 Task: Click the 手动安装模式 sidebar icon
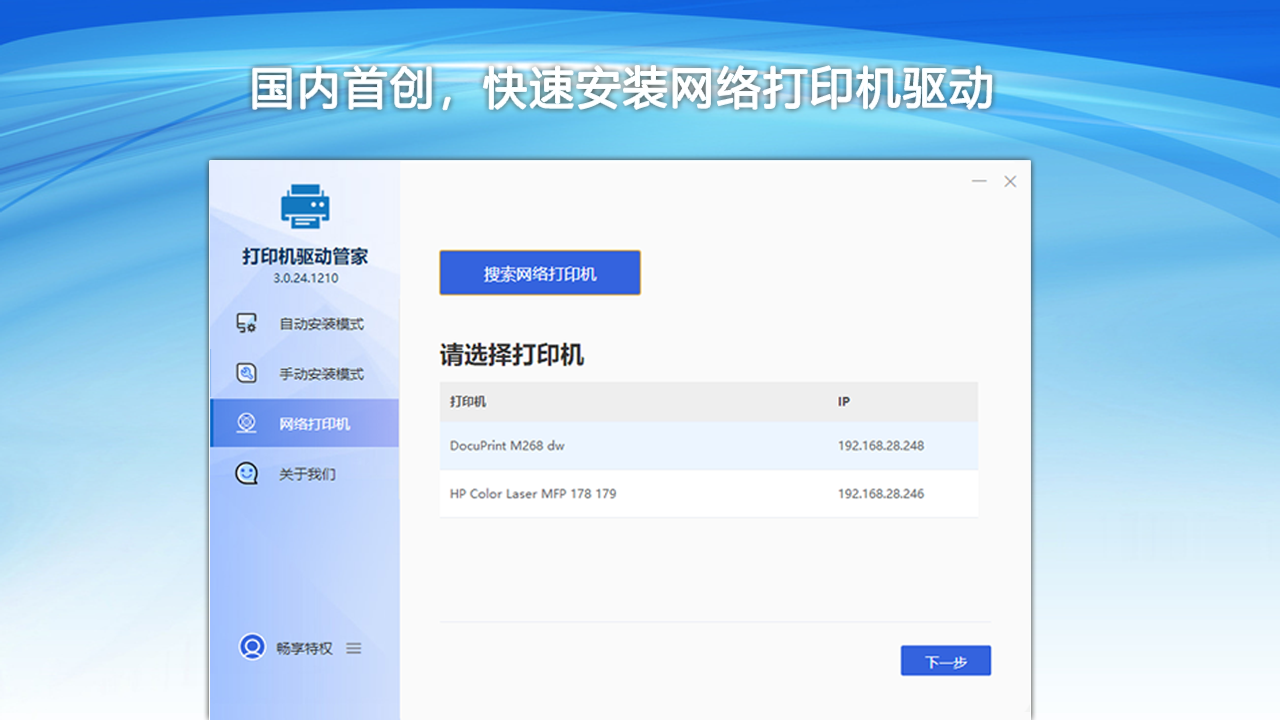pyautogui.click(x=246, y=372)
